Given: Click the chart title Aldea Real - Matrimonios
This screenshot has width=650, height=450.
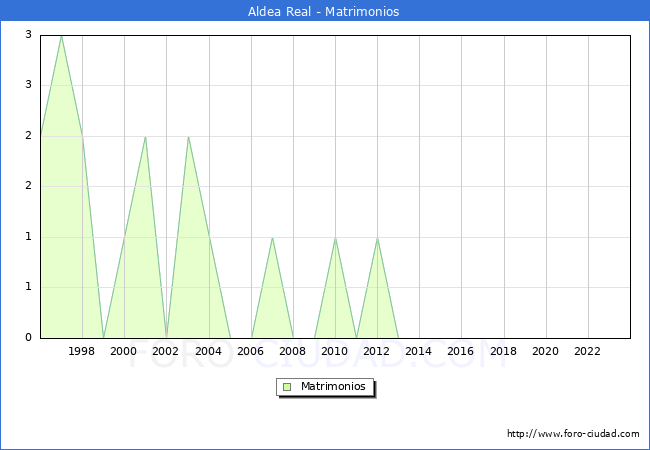Looking at the screenshot, I should (324, 12).
